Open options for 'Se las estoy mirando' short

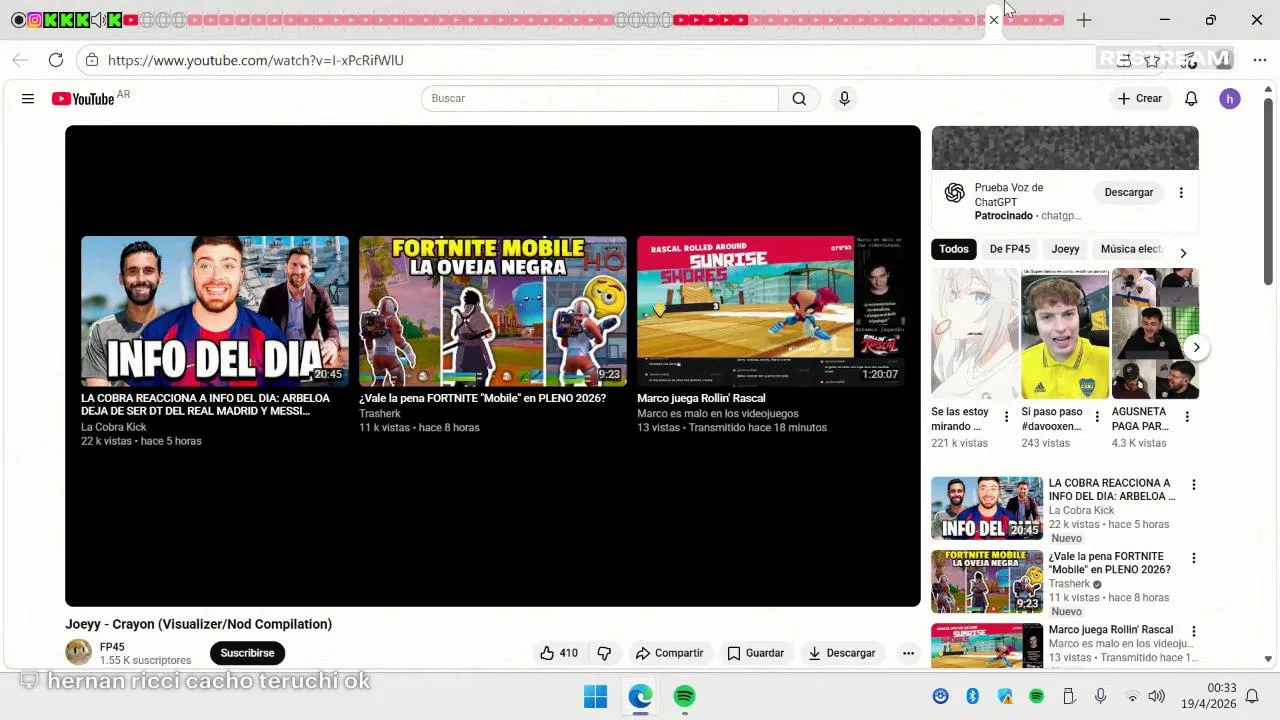pyautogui.click(x=1006, y=417)
